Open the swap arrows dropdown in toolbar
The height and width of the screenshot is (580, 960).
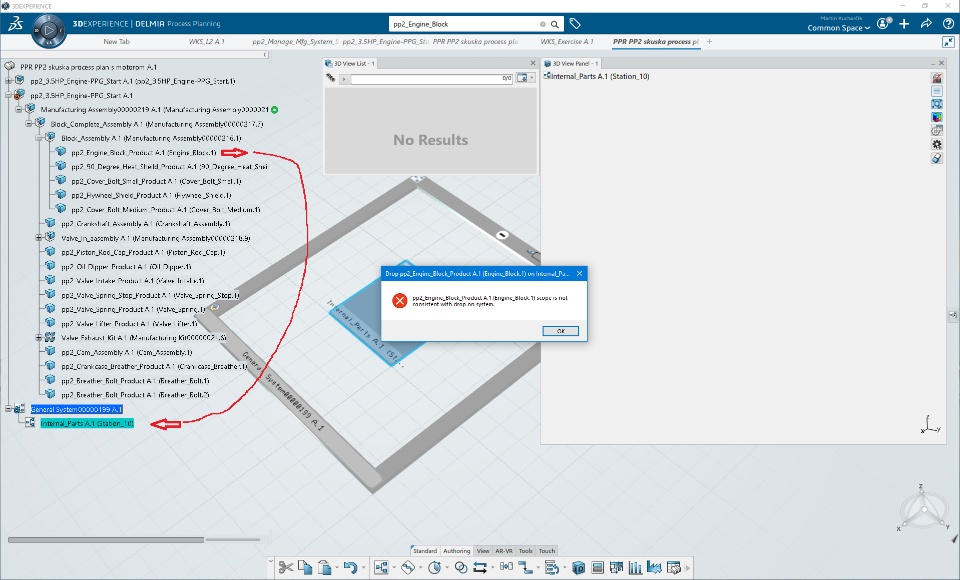point(492,568)
